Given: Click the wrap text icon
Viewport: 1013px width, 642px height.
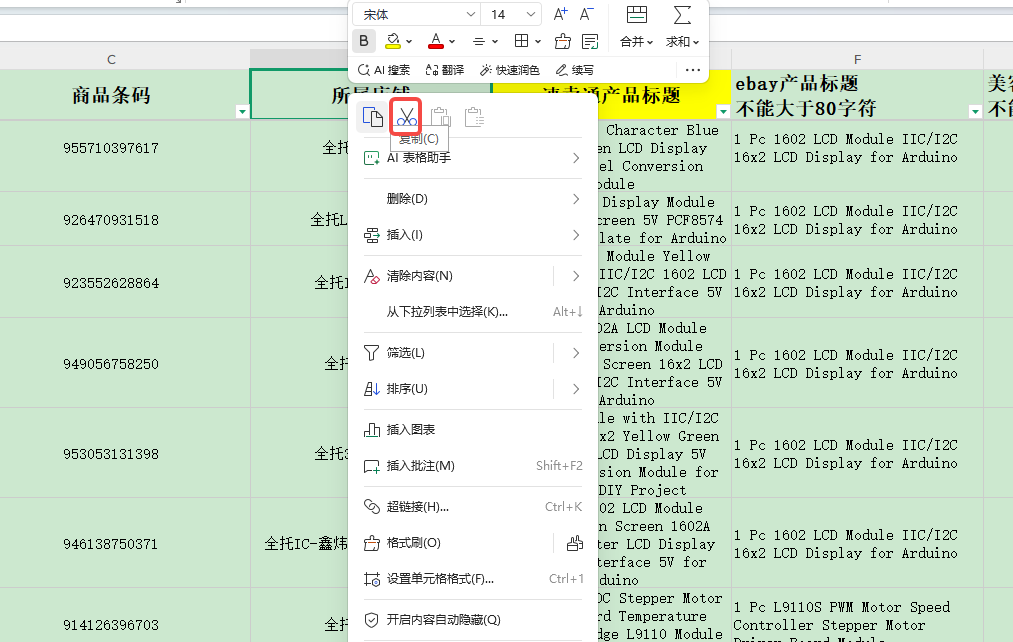Looking at the screenshot, I should pyautogui.click(x=590, y=41).
